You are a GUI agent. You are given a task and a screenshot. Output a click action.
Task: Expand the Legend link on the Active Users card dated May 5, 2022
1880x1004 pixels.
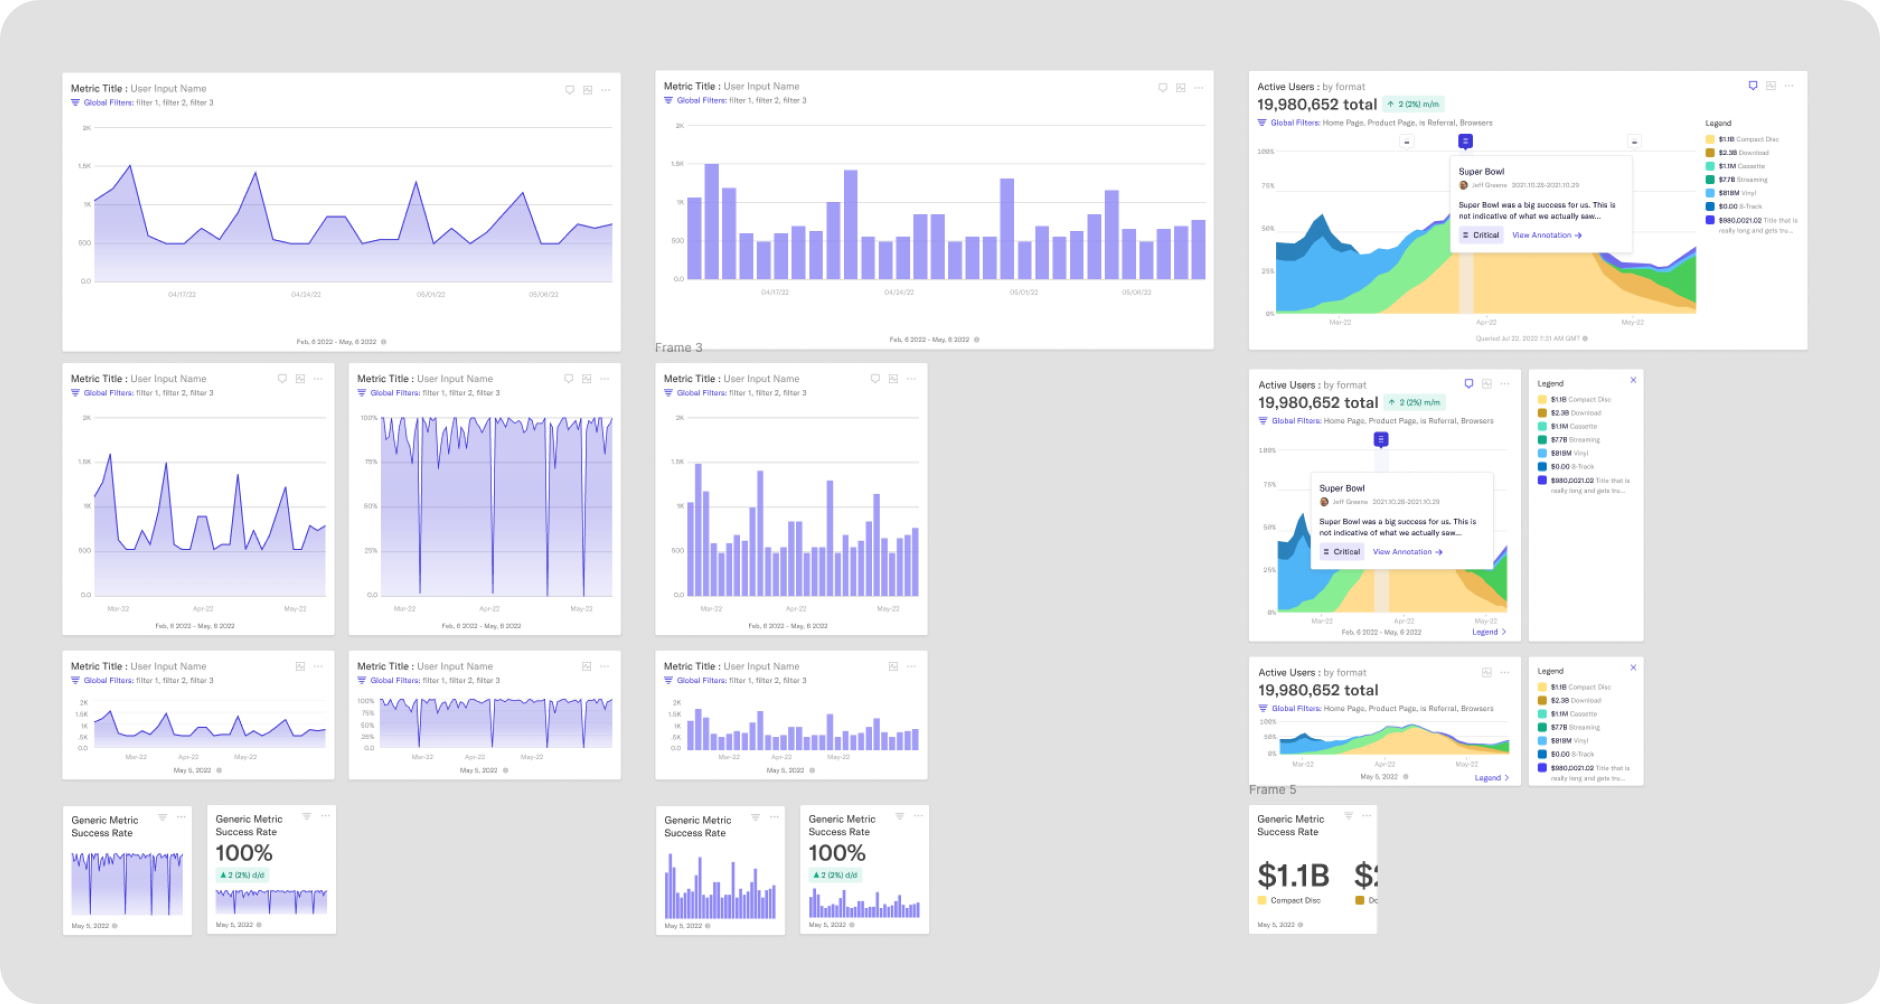(x=1492, y=778)
